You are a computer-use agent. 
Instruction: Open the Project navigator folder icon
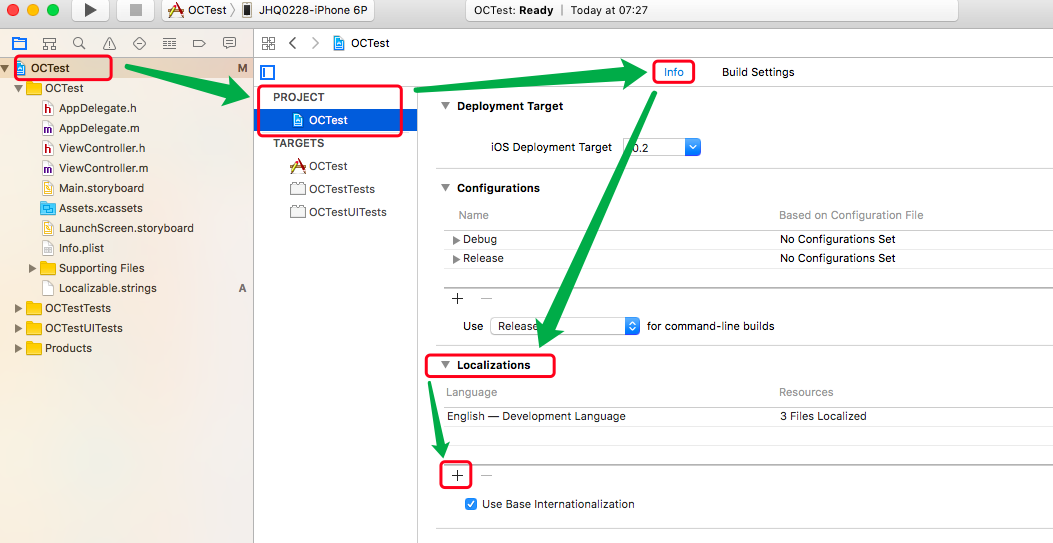[19, 44]
